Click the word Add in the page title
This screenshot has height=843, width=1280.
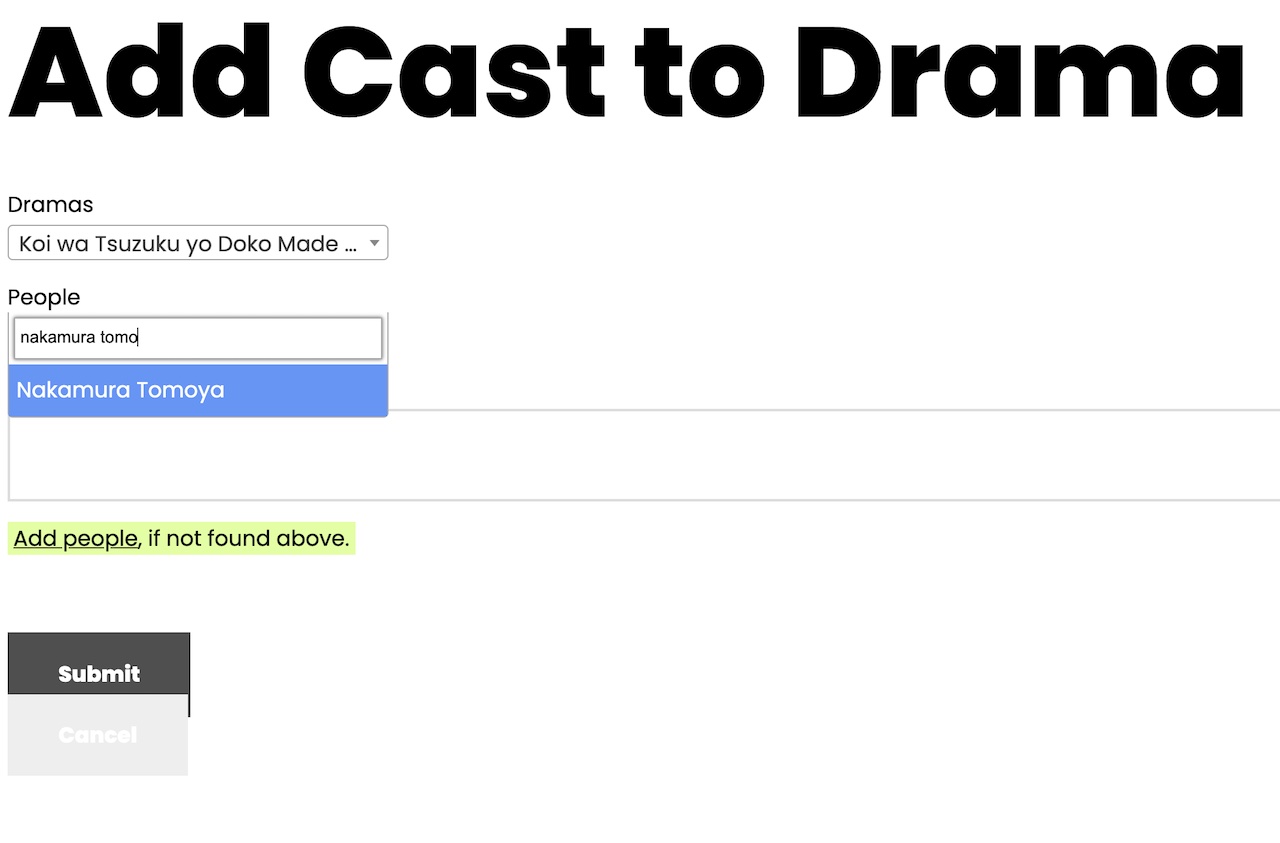click(140, 72)
